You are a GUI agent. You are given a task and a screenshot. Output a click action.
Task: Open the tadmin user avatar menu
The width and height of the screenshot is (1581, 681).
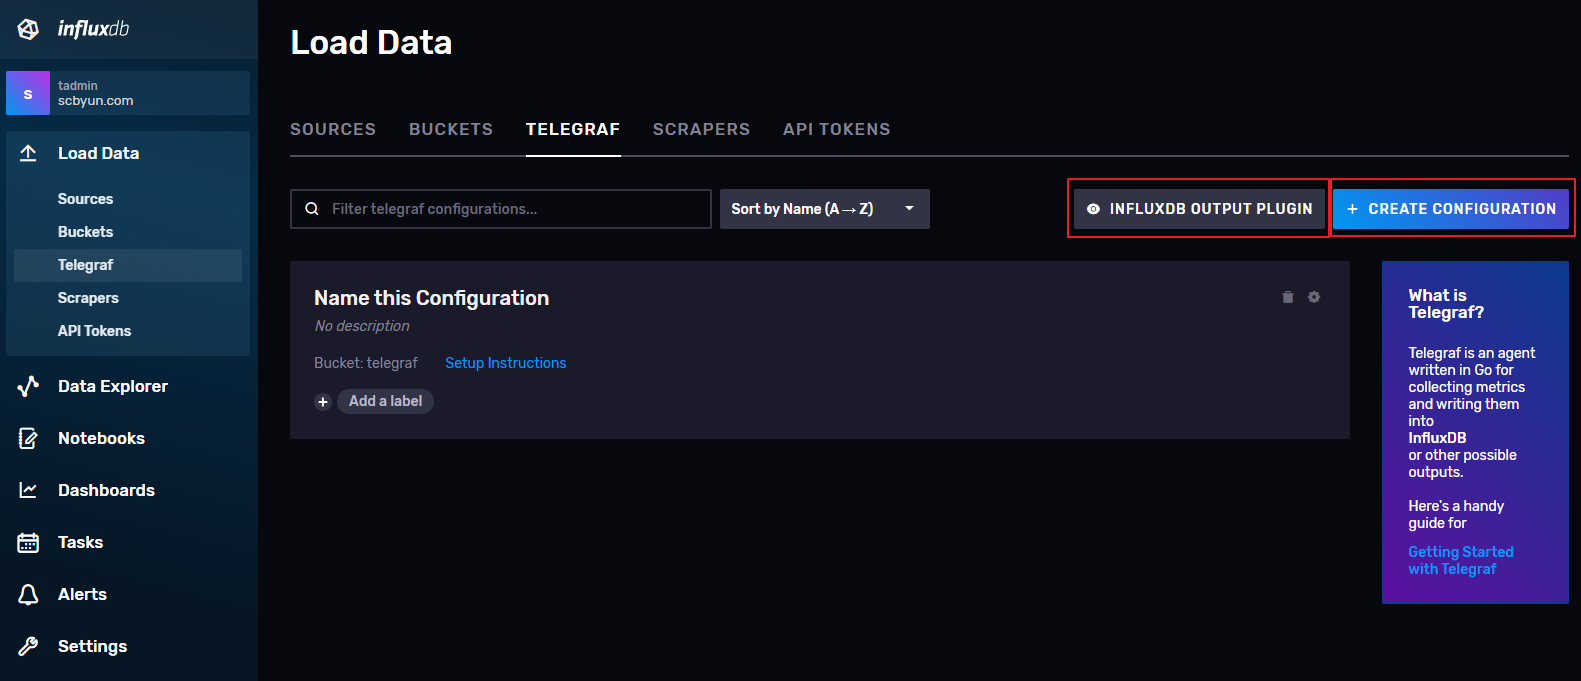[28, 93]
